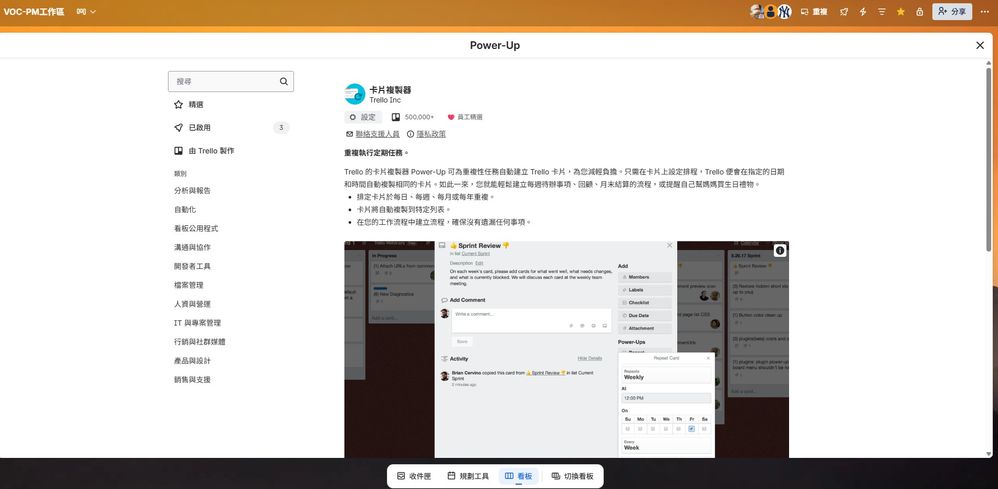Click into the 搜尋 search field
Viewport: 998px width, 489px height.
pyautogui.click(x=230, y=82)
